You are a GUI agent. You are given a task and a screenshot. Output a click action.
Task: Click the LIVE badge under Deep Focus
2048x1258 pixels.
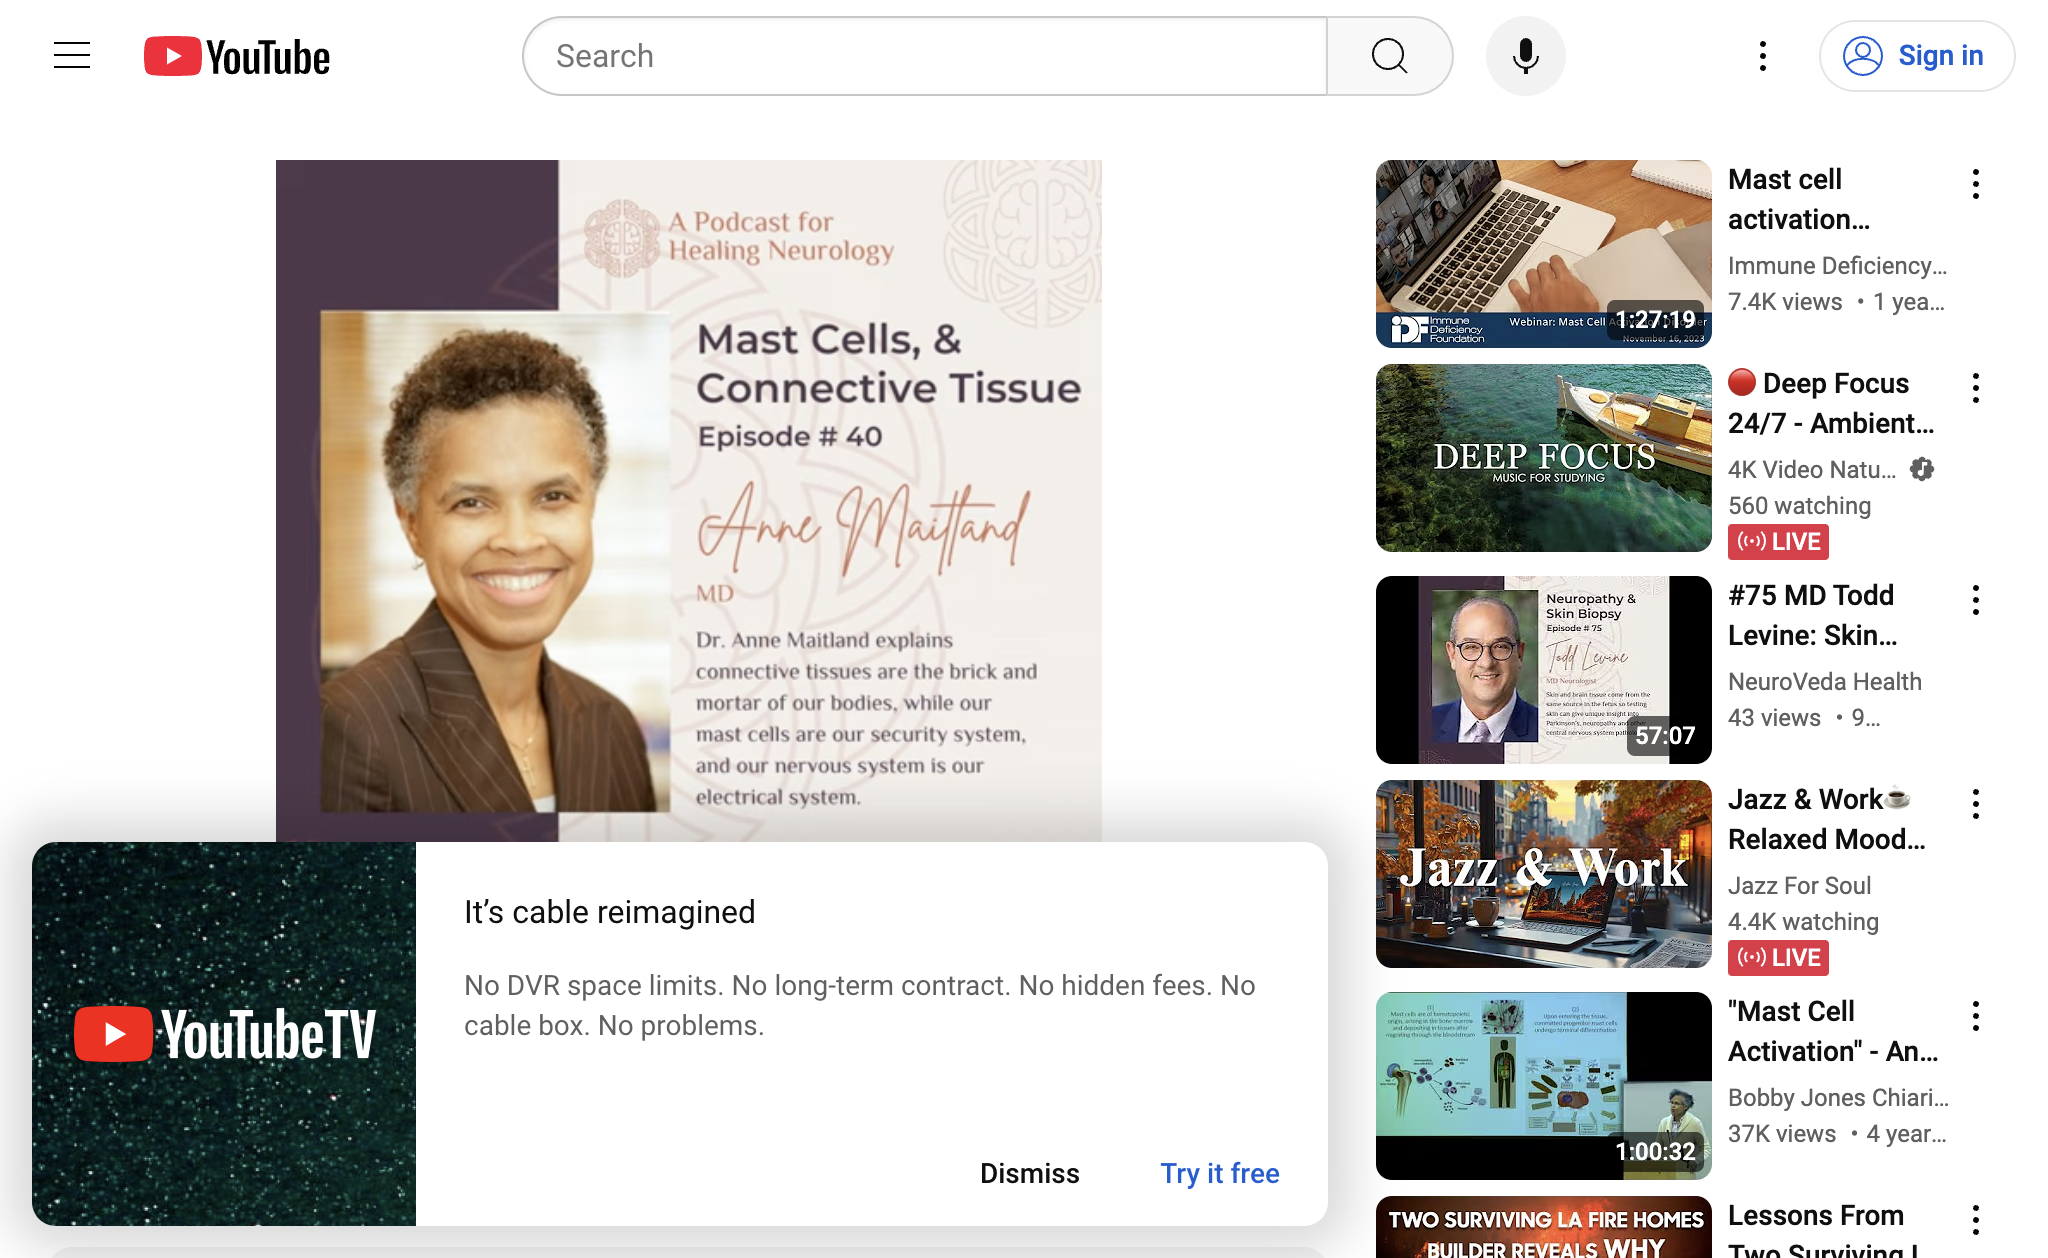pyautogui.click(x=1778, y=542)
